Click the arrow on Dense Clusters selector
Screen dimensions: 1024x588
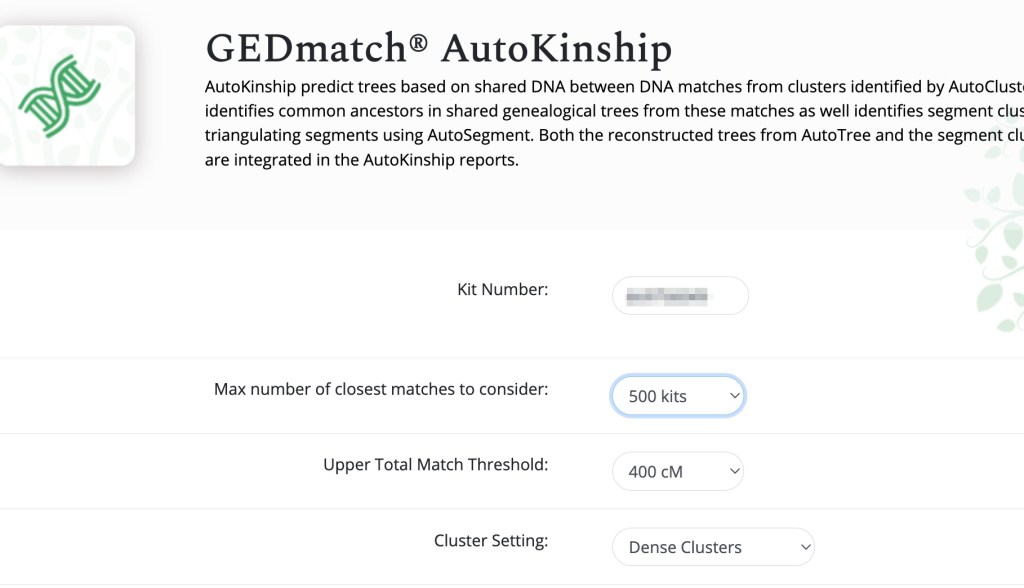(x=805, y=547)
